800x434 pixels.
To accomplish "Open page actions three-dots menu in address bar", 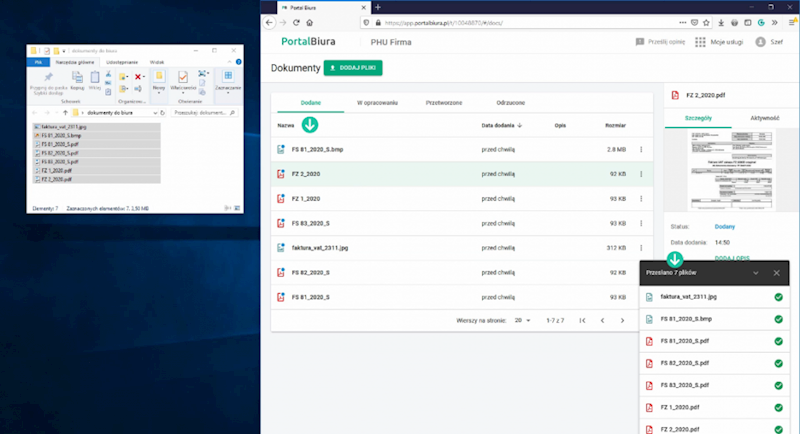I will (683, 22).
